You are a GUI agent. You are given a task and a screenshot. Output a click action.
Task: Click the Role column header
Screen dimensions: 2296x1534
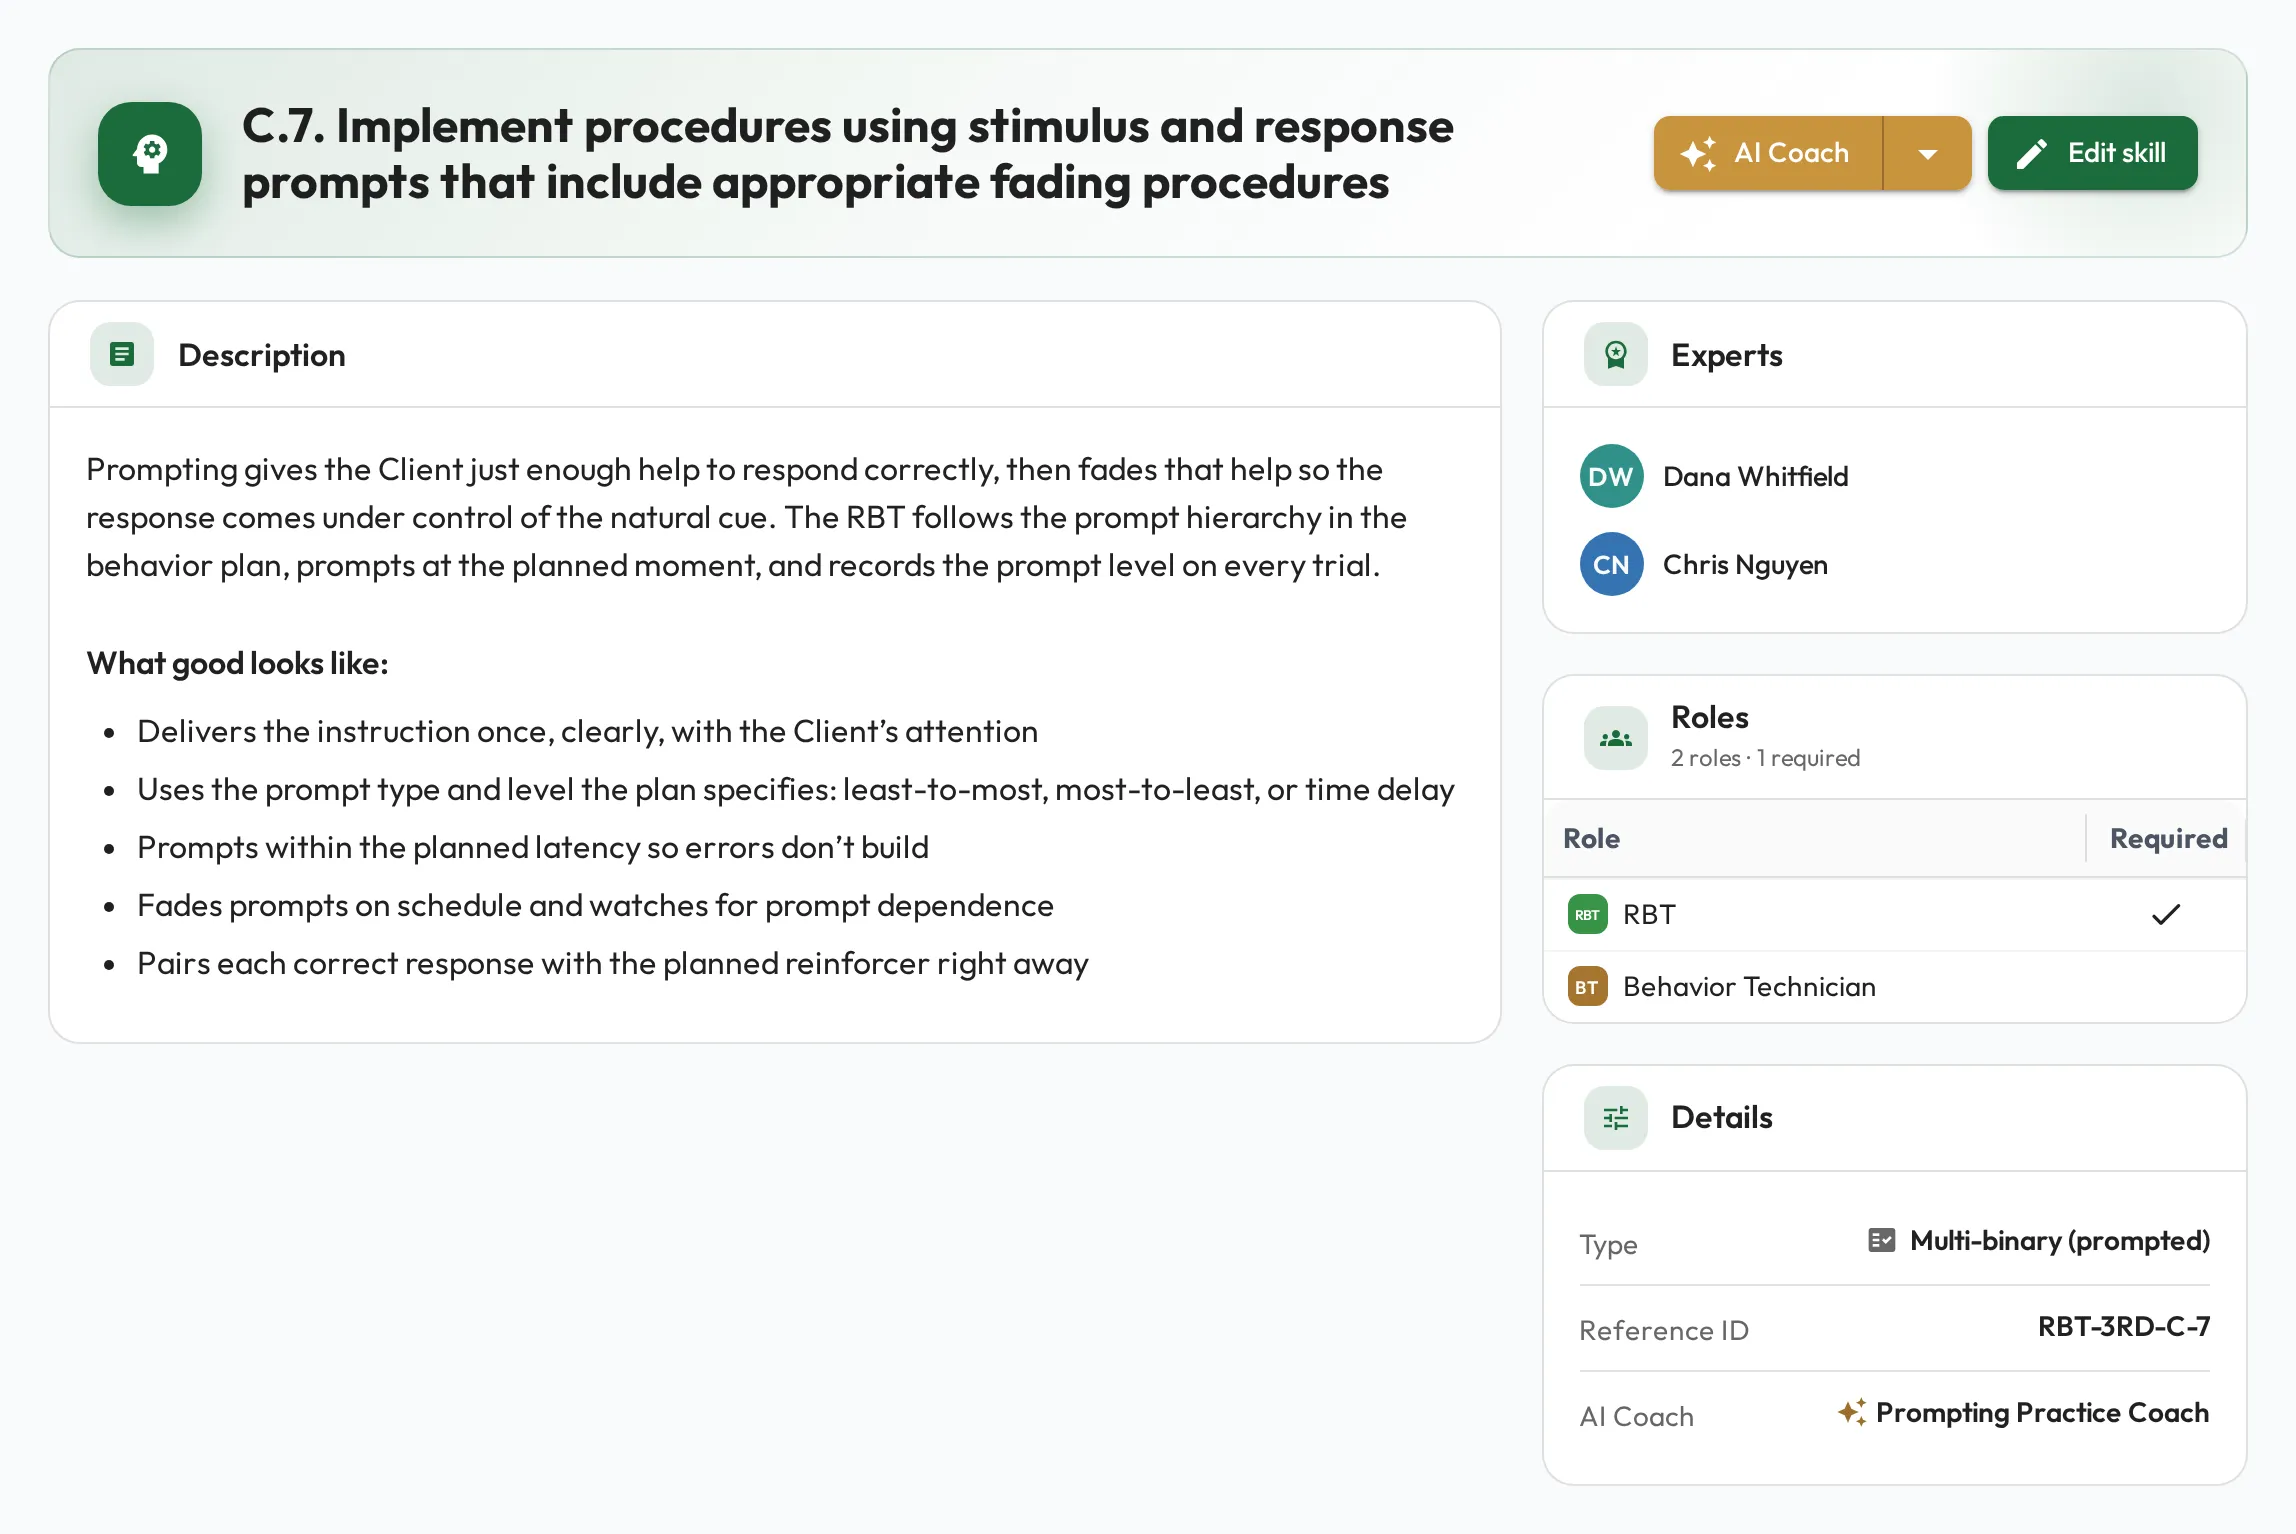1591,838
